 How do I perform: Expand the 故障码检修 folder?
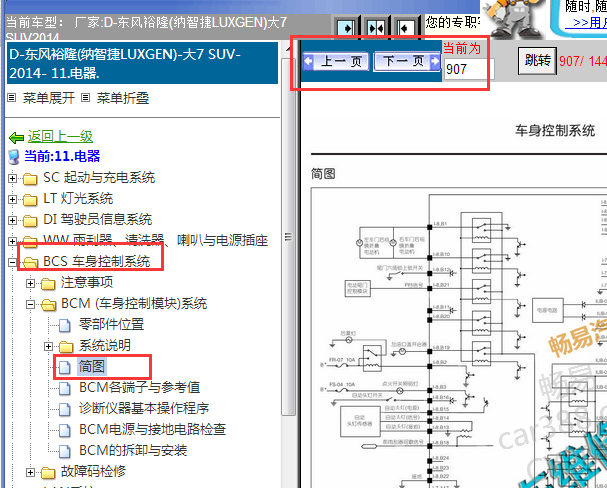pyautogui.click(x=30, y=472)
